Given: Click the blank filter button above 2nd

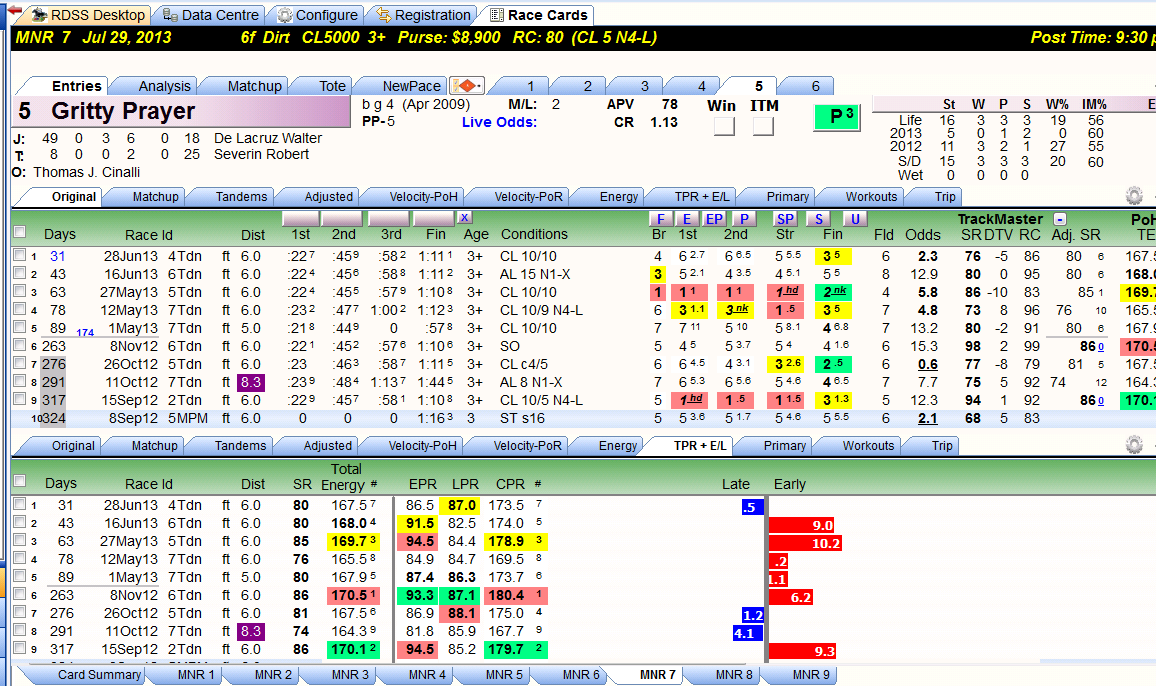Looking at the screenshot, I should tap(342, 218).
